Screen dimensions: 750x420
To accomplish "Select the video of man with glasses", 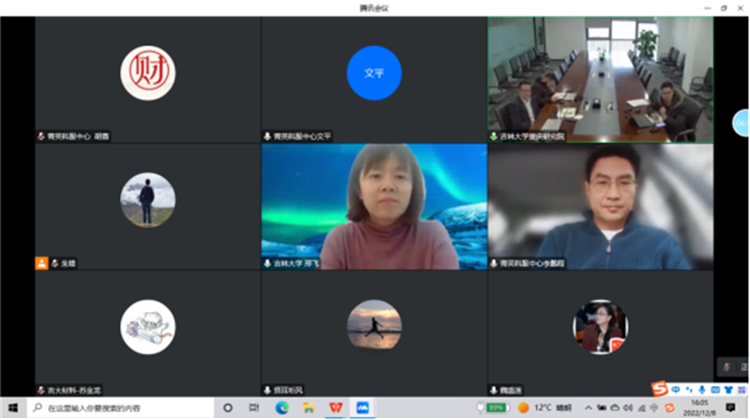I will [600, 207].
